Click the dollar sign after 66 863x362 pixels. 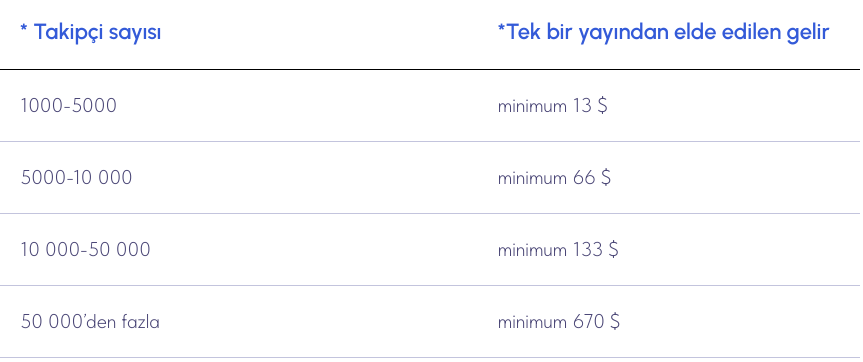pyautogui.click(x=605, y=177)
